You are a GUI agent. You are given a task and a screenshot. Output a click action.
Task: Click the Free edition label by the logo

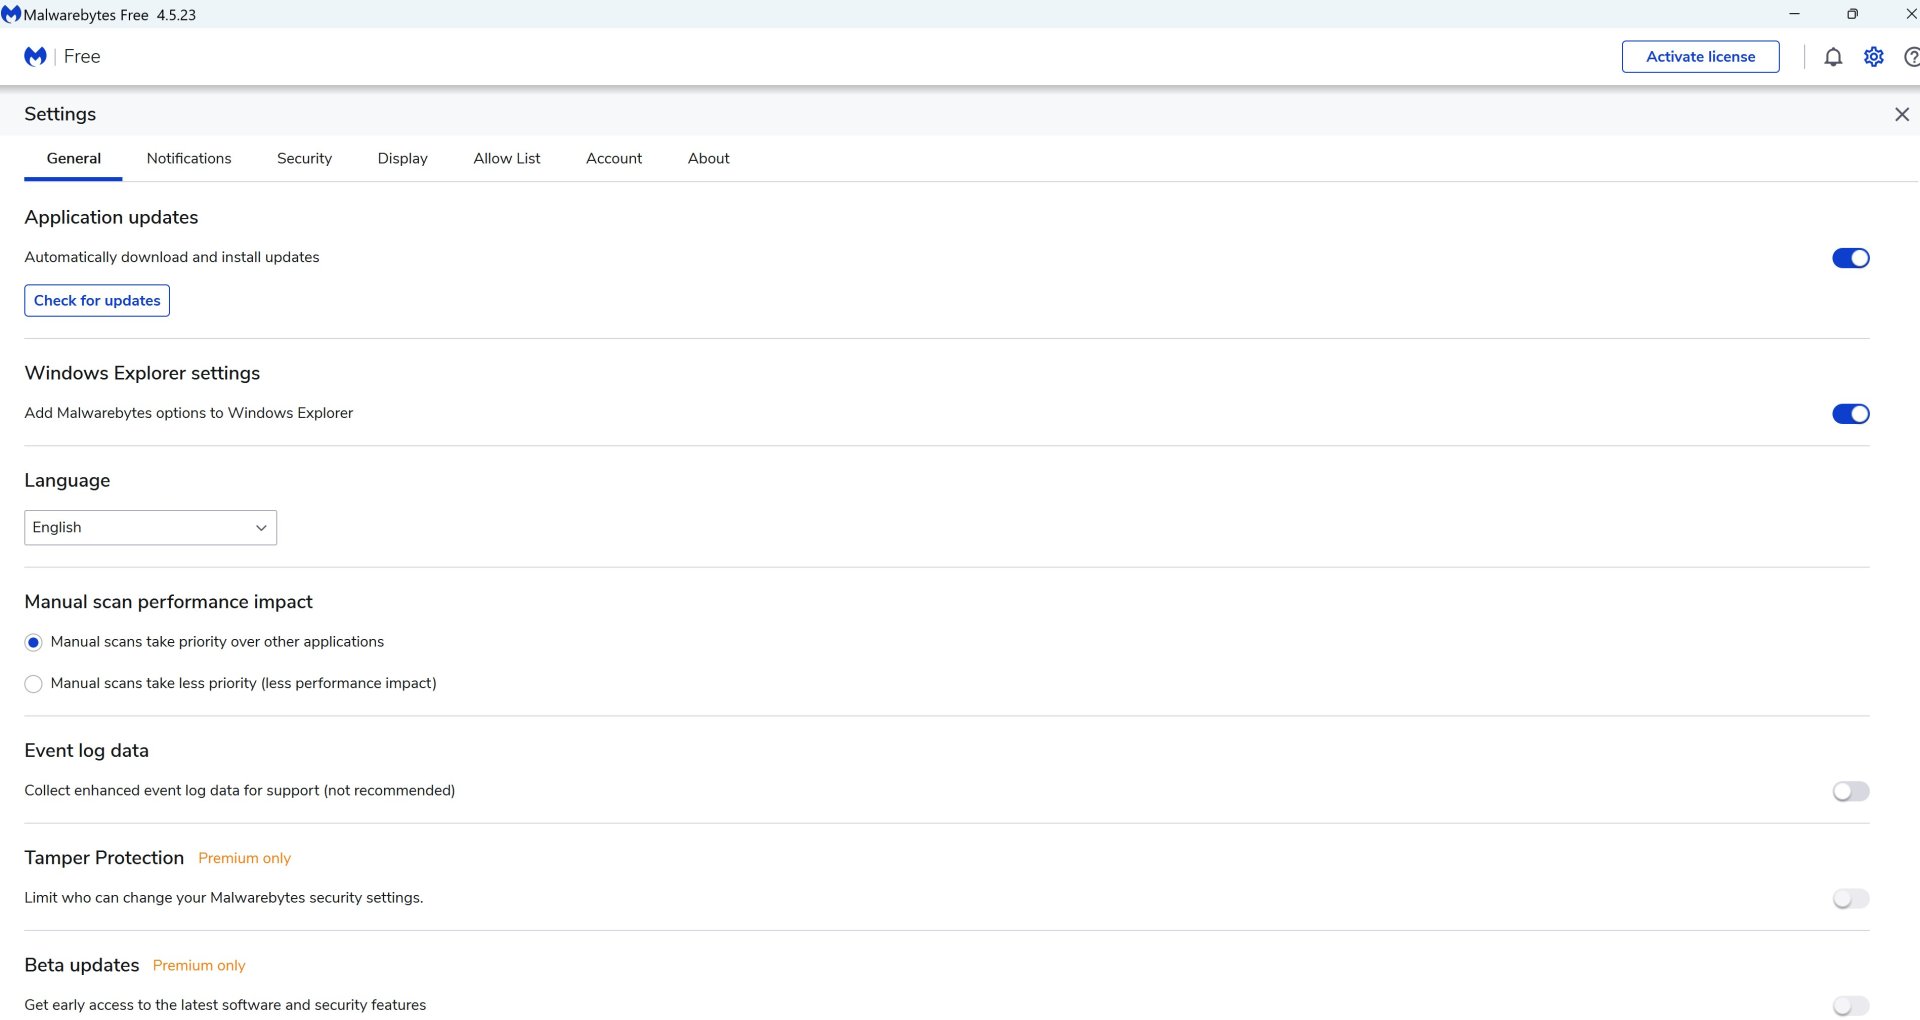82,57
